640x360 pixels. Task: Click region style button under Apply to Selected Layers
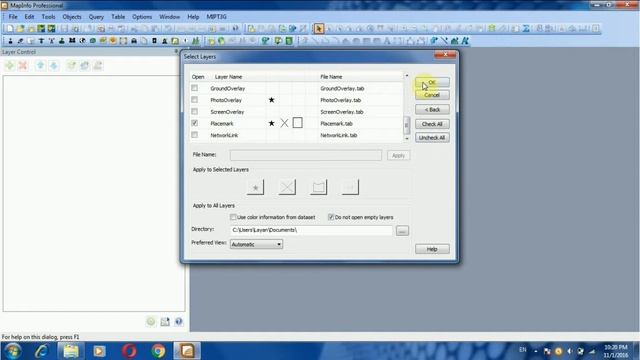point(318,187)
